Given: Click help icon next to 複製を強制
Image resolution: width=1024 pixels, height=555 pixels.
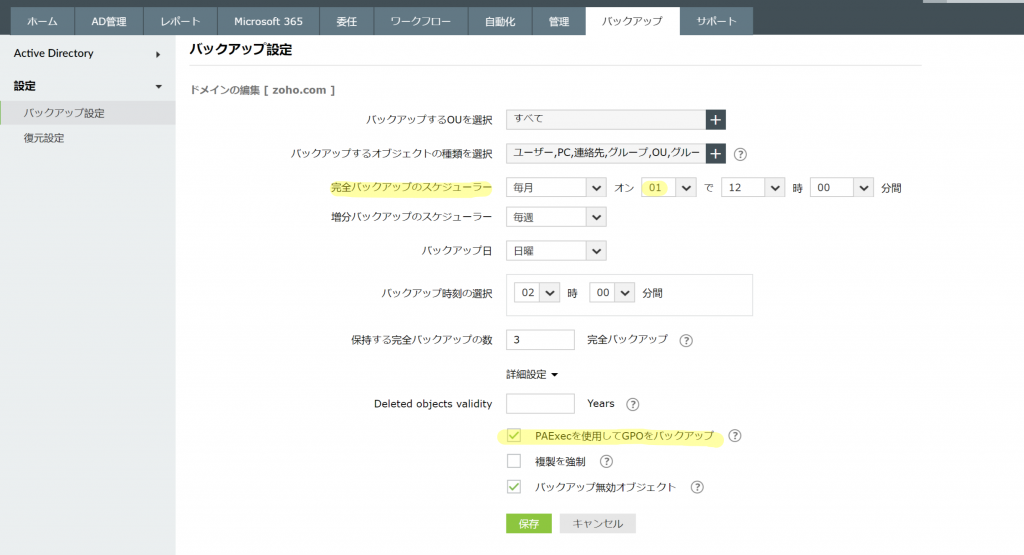Looking at the screenshot, I should point(606,462).
